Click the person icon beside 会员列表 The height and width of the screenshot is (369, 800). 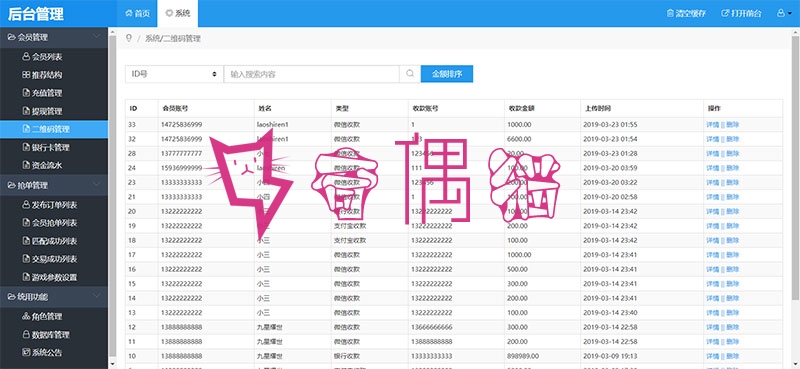(26, 57)
